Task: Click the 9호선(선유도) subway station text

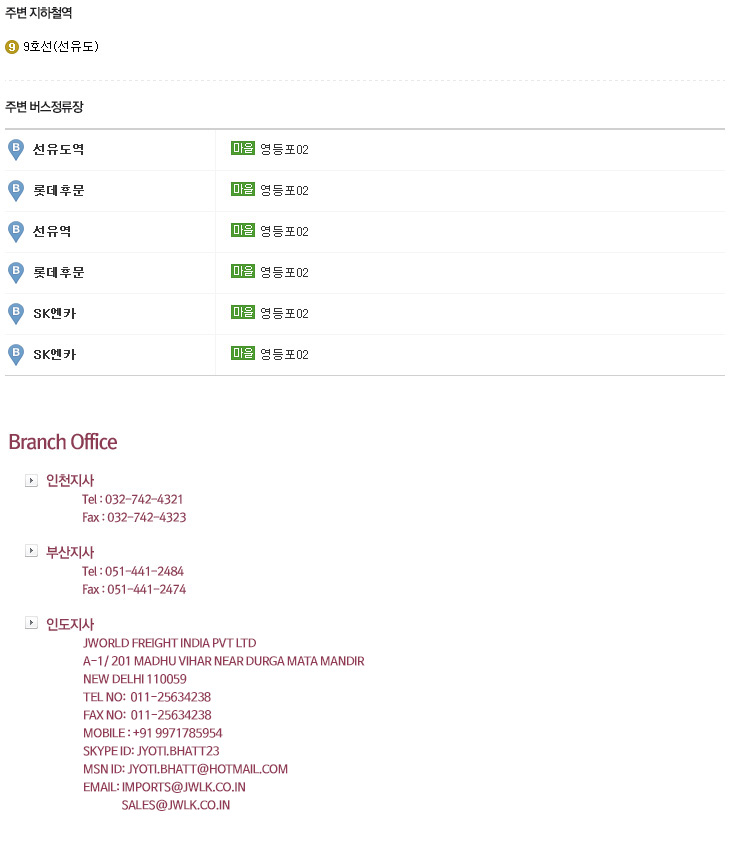Action: (61, 47)
